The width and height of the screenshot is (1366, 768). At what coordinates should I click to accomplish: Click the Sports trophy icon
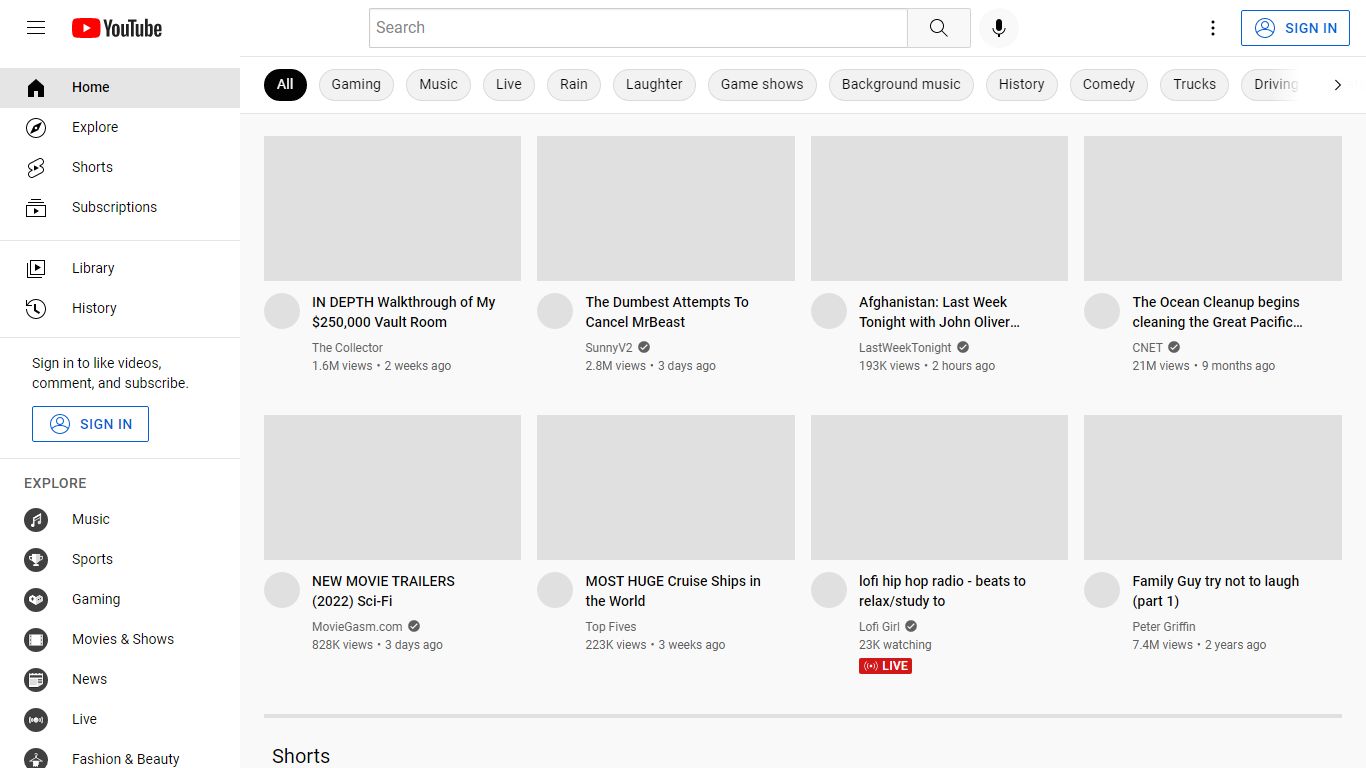36,560
